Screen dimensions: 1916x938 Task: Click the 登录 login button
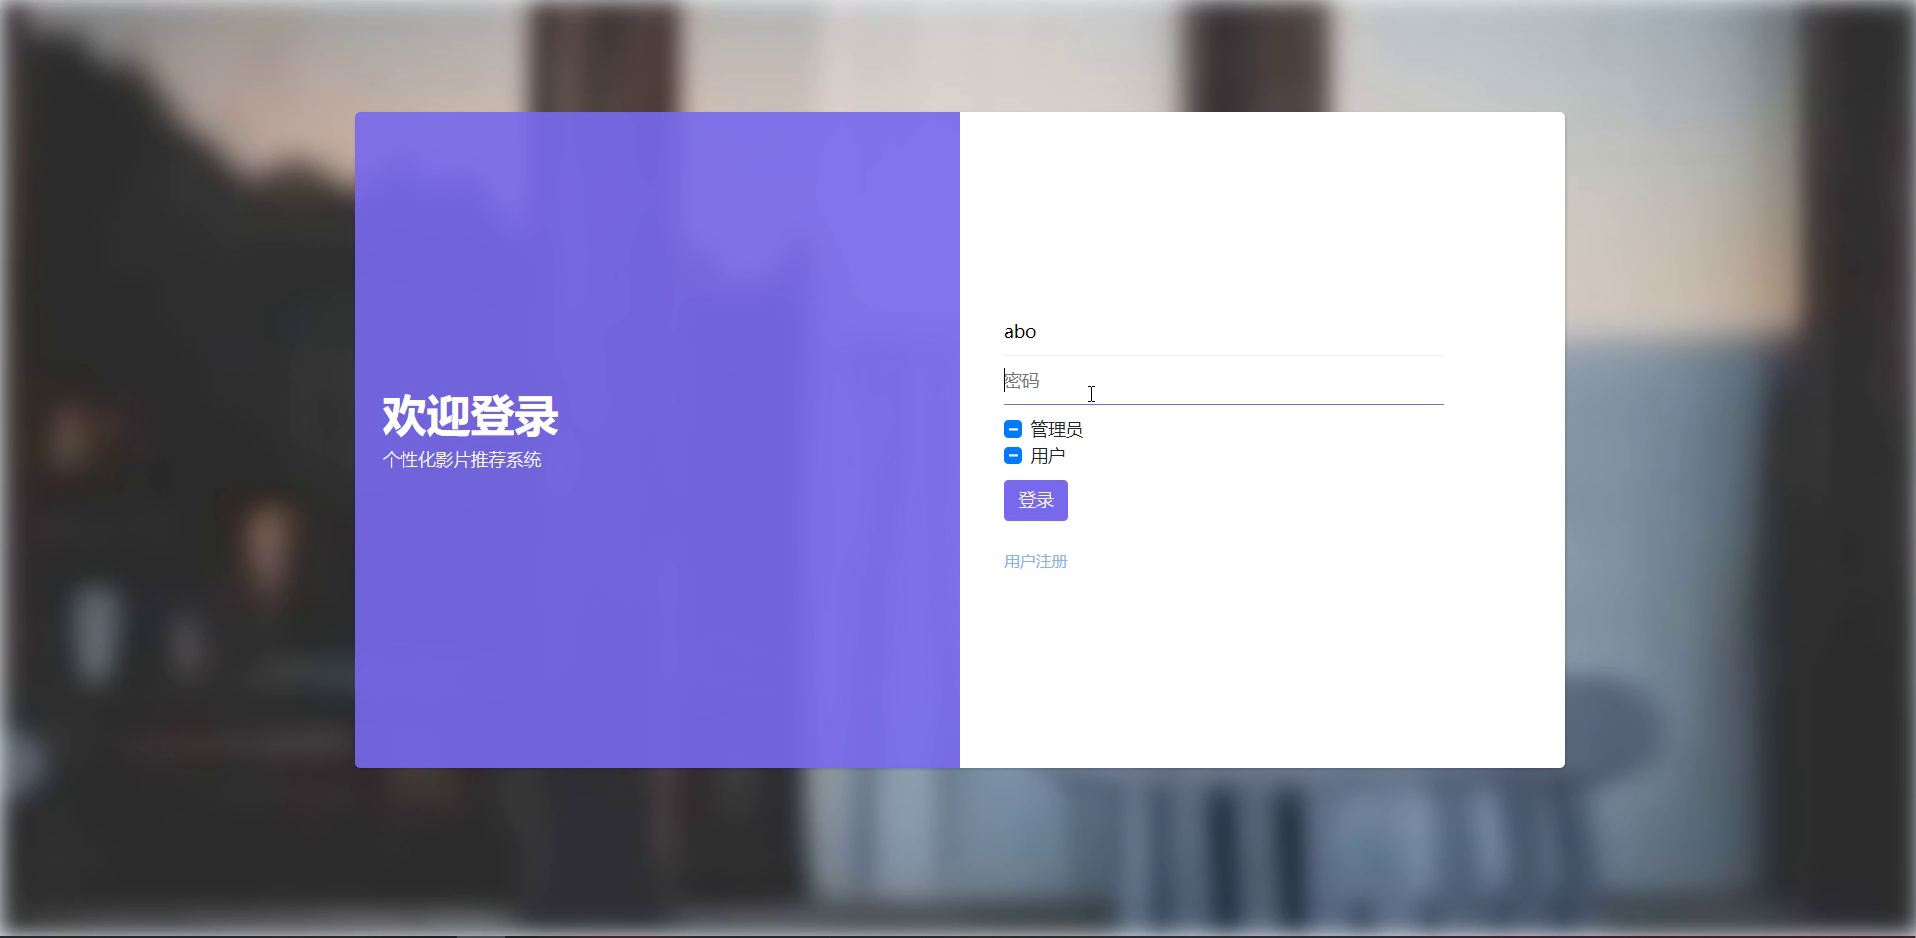[1036, 500]
